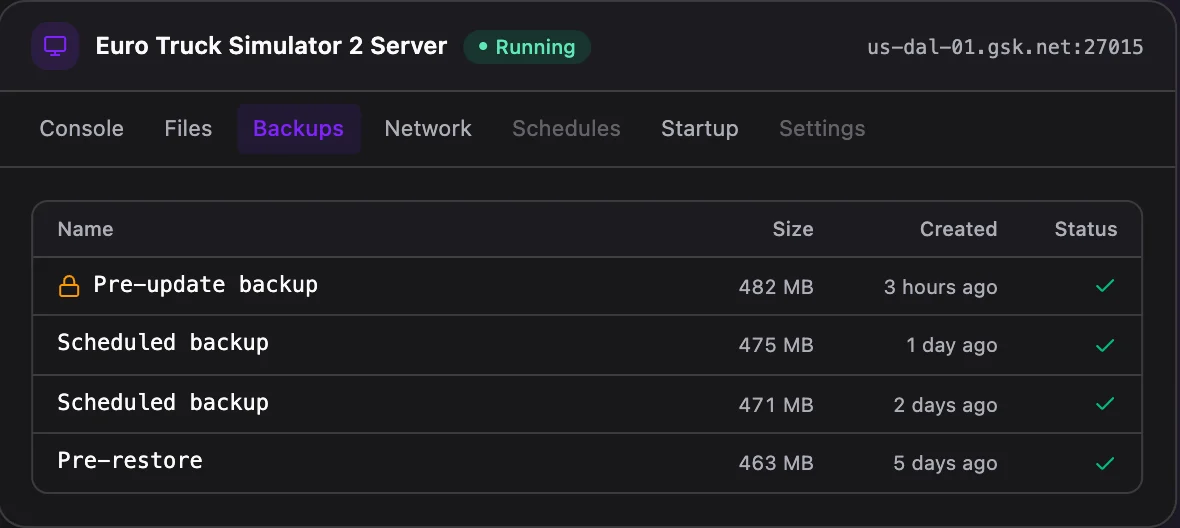
Task: Select the Backups tab
Action: pos(299,129)
